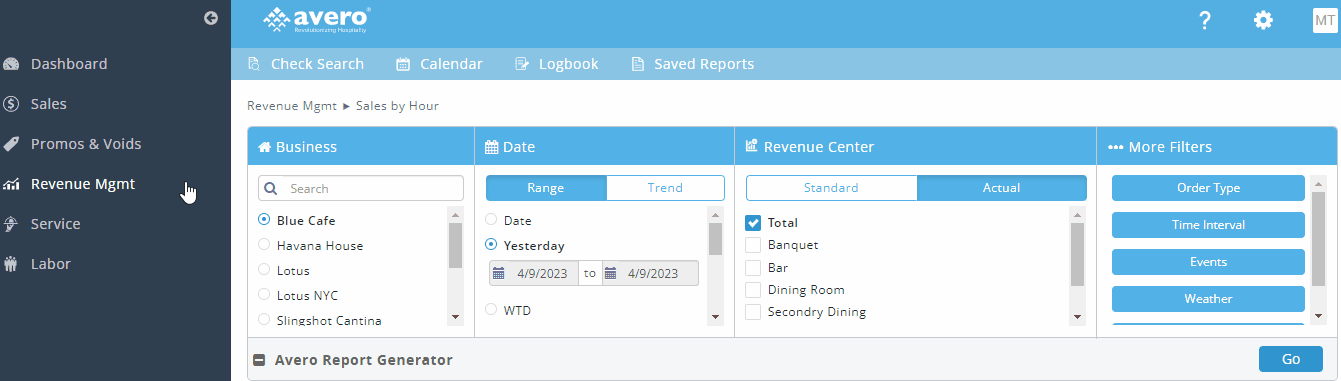1341x381 pixels.
Task: Check the Secondry Dining checkbox
Action: point(754,312)
